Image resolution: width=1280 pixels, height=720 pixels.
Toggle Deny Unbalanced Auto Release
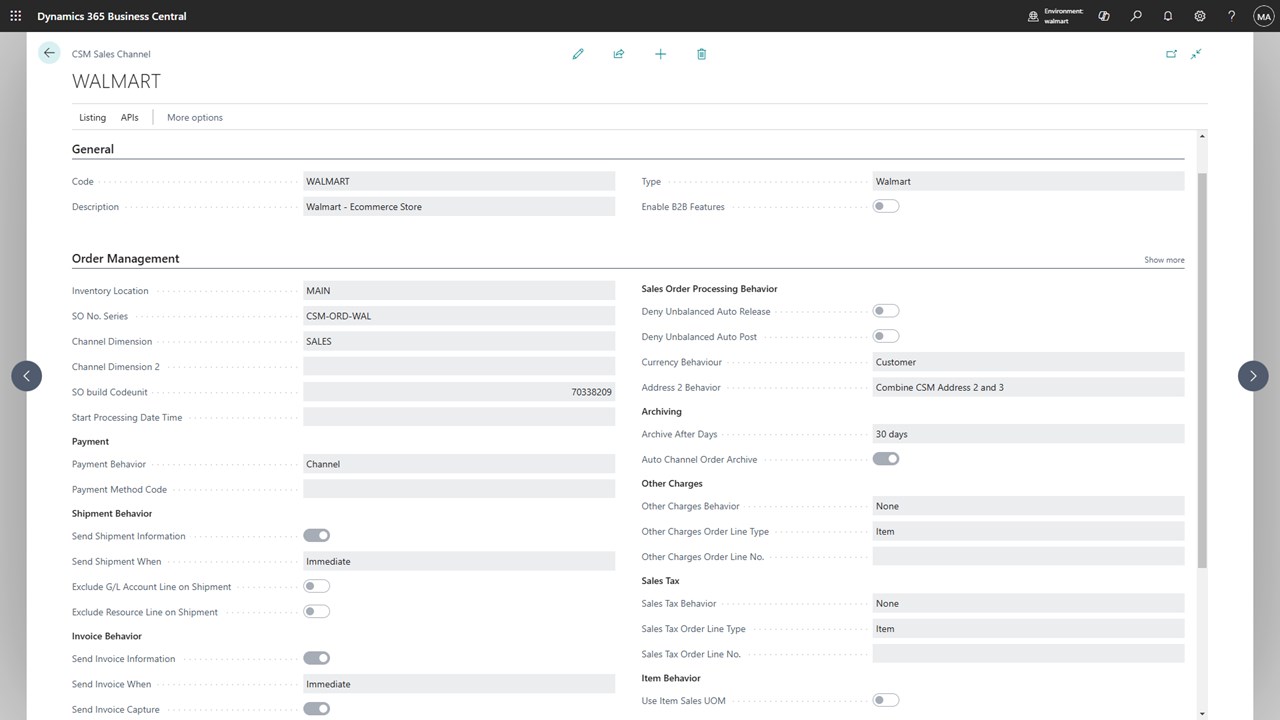tap(886, 311)
